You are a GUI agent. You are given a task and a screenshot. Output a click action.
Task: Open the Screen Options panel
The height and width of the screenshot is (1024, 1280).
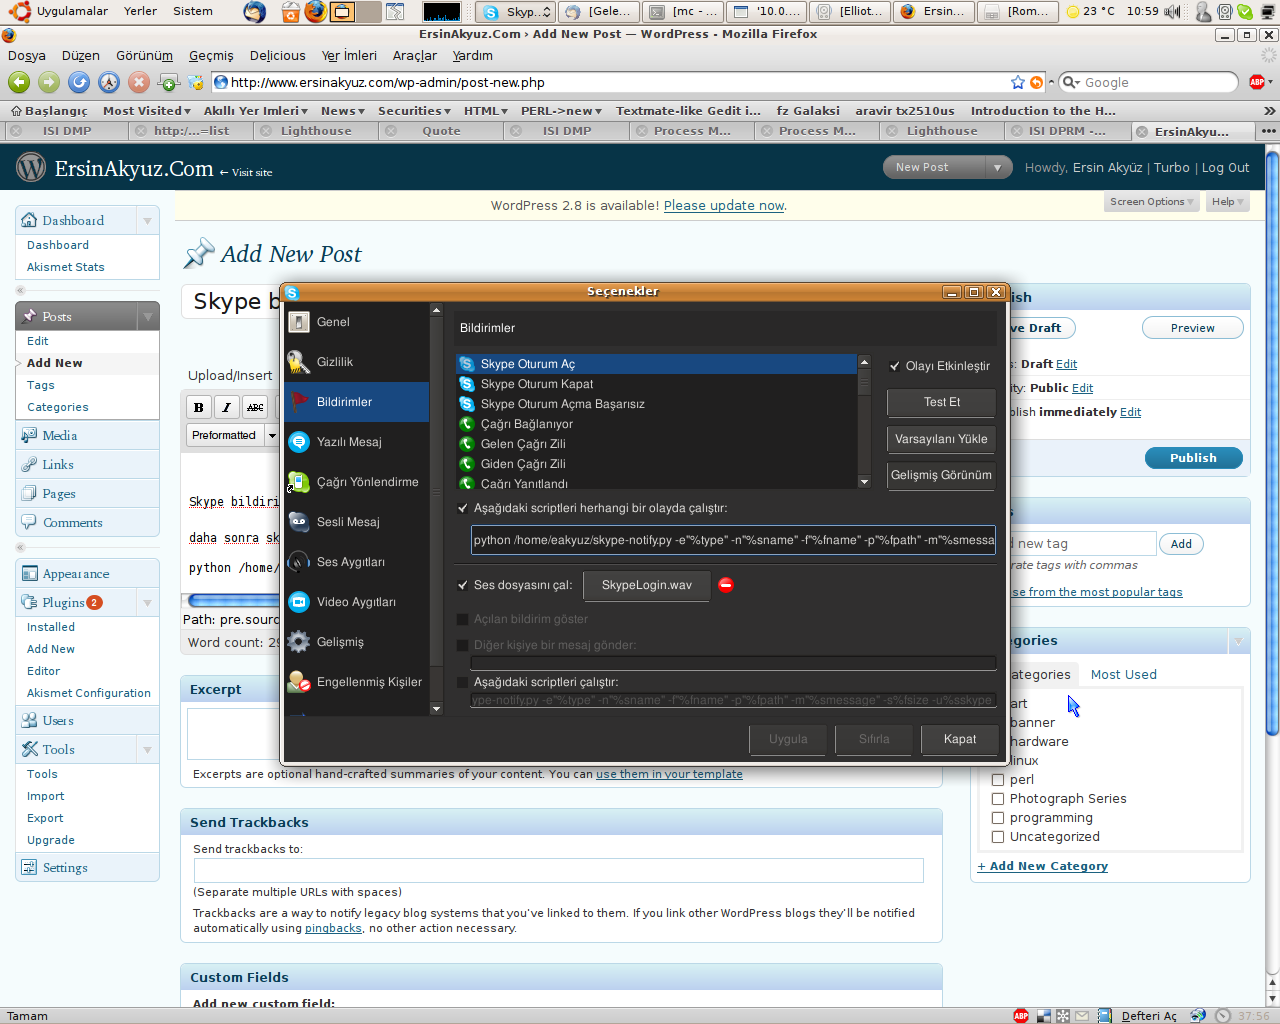coord(1151,202)
